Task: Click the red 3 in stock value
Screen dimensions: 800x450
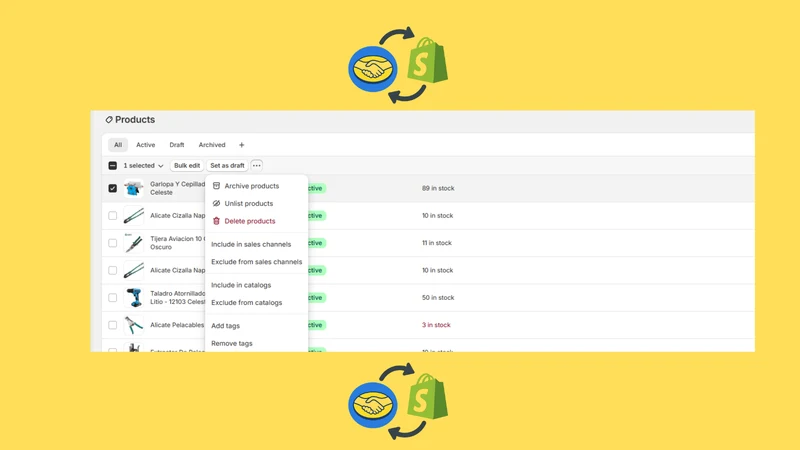Action: pyautogui.click(x=436, y=325)
